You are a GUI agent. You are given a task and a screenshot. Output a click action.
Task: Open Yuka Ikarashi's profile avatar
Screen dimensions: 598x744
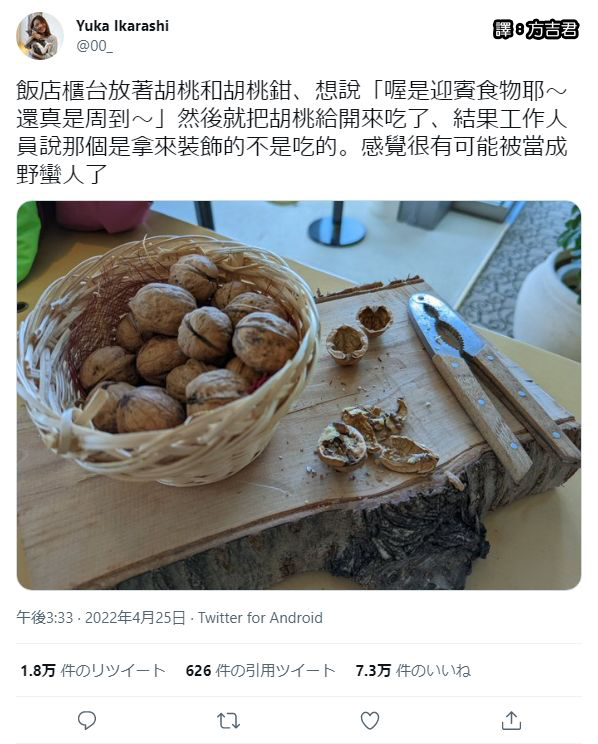tap(39, 36)
